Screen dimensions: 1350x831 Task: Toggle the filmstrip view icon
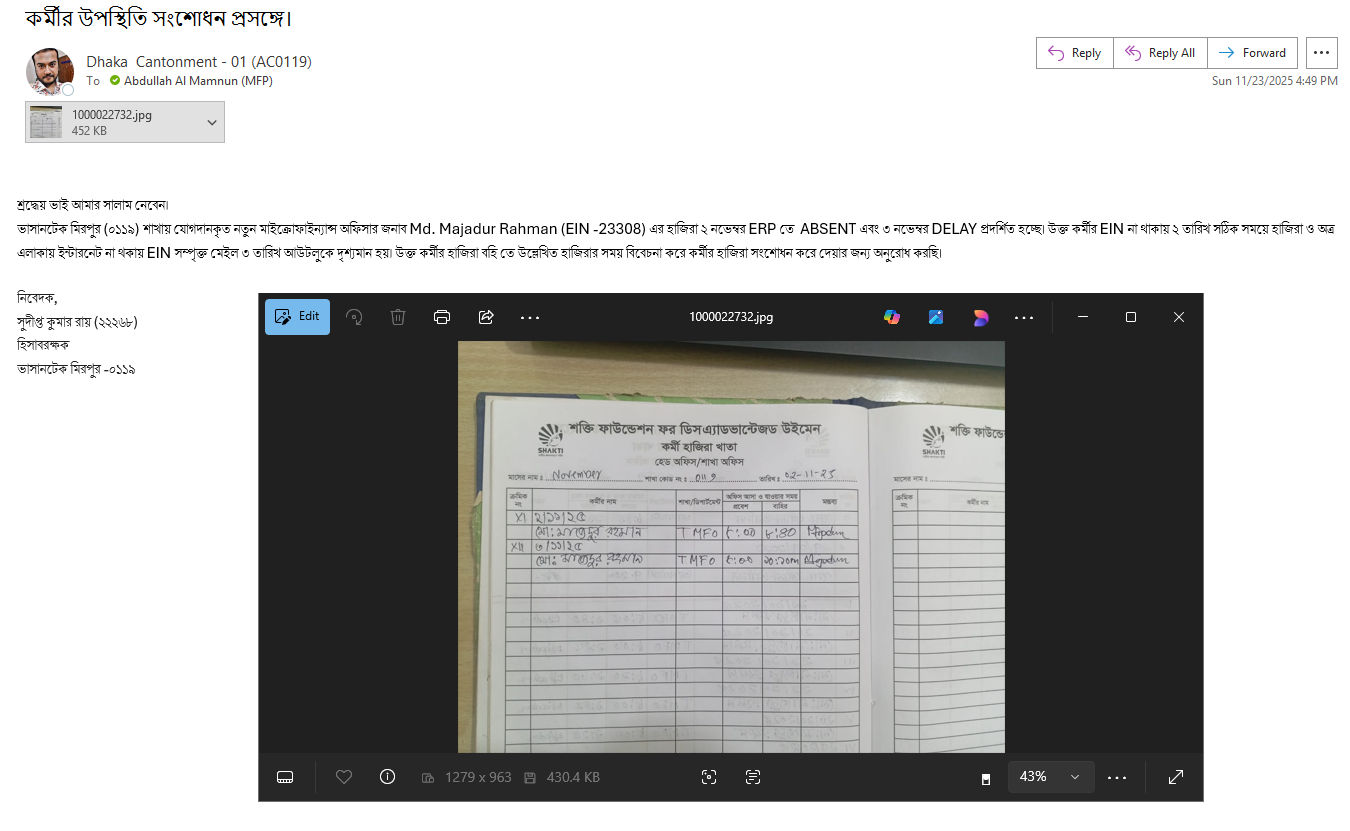(x=285, y=777)
